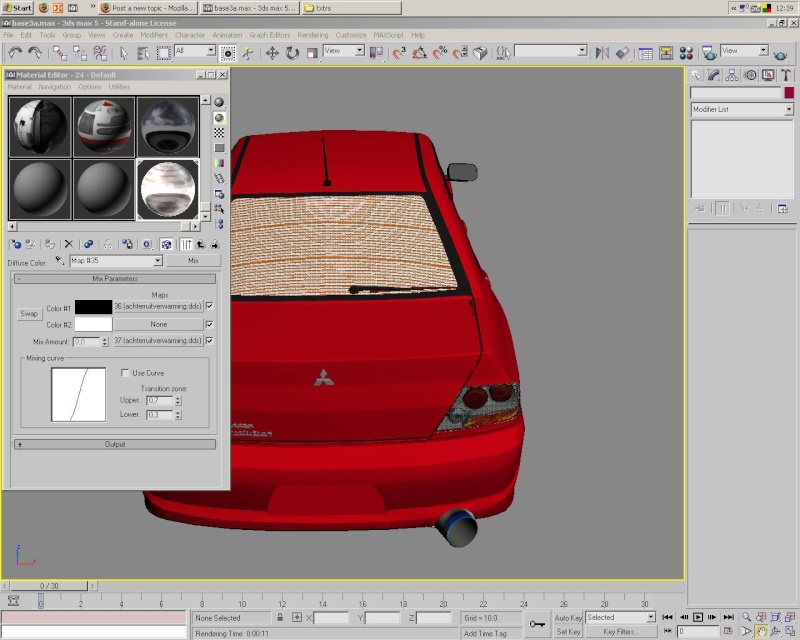Screen dimensions: 800x640
Task: Toggle the Color #2 map checkbox
Action: (209, 324)
